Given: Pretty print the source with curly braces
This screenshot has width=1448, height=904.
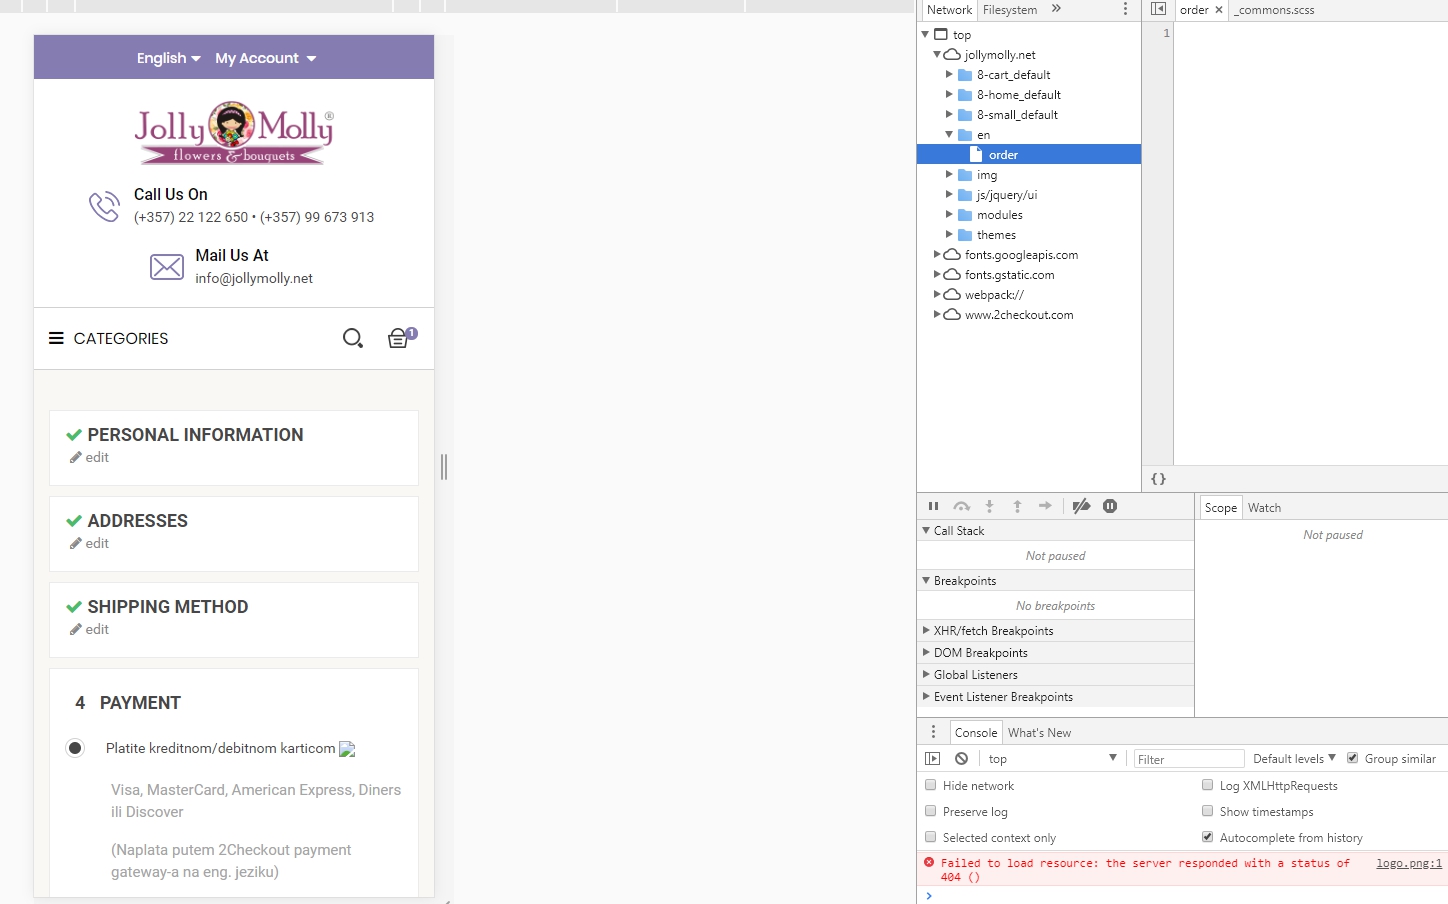Looking at the screenshot, I should tap(1158, 479).
